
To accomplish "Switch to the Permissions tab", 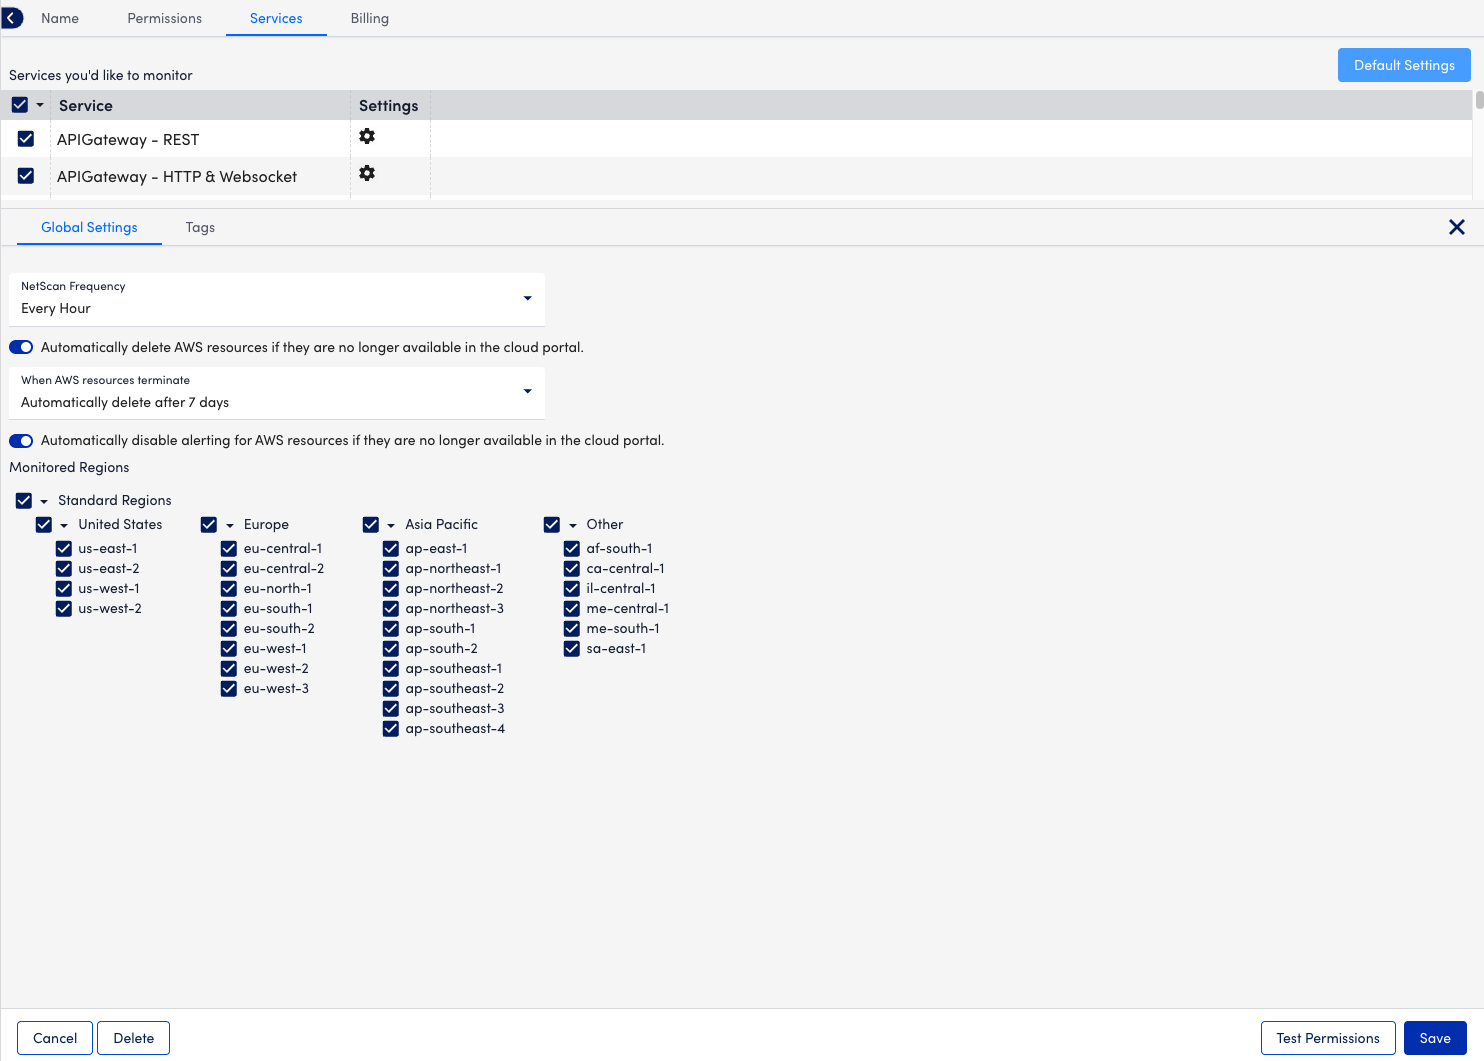I will (x=165, y=18).
